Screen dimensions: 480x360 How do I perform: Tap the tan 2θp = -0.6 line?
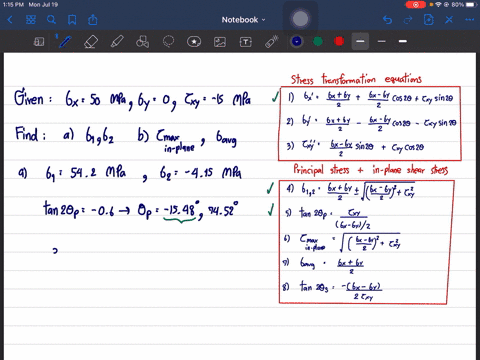(x=140, y=212)
